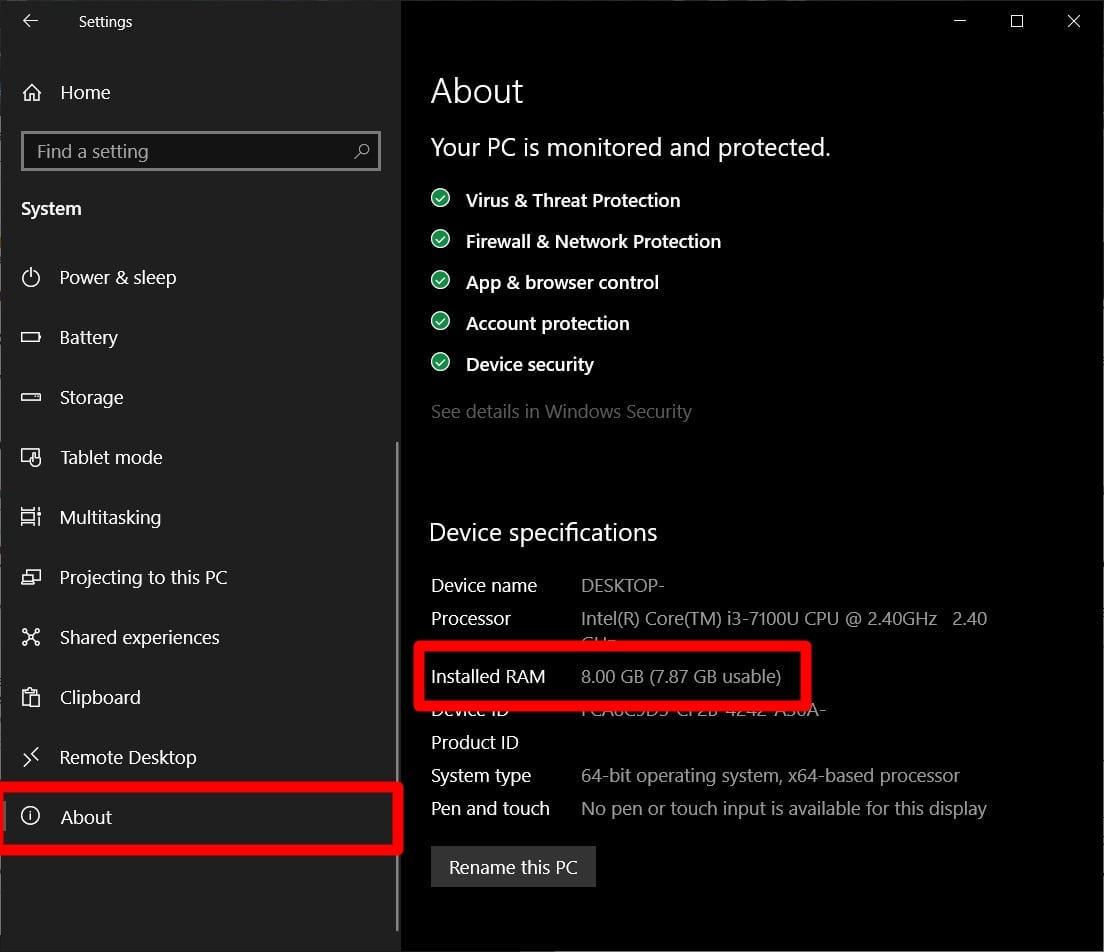Select Tablet mode in sidebar

[x=200, y=458]
